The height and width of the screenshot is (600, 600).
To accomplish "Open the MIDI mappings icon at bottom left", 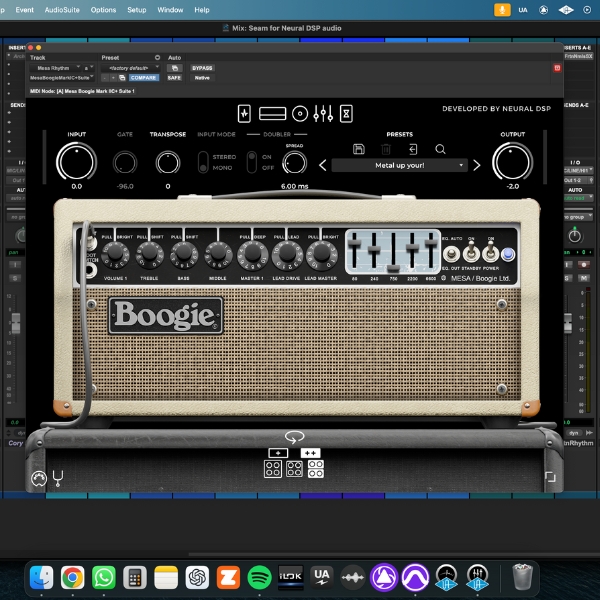I will coord(39,478).
